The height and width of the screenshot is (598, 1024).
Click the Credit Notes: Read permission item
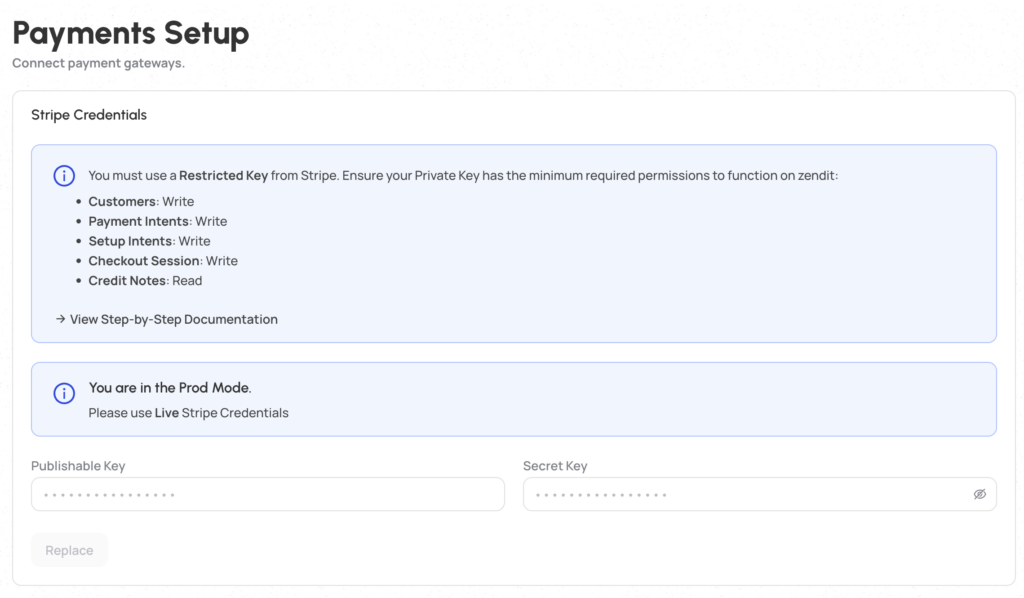pos(145,281)
